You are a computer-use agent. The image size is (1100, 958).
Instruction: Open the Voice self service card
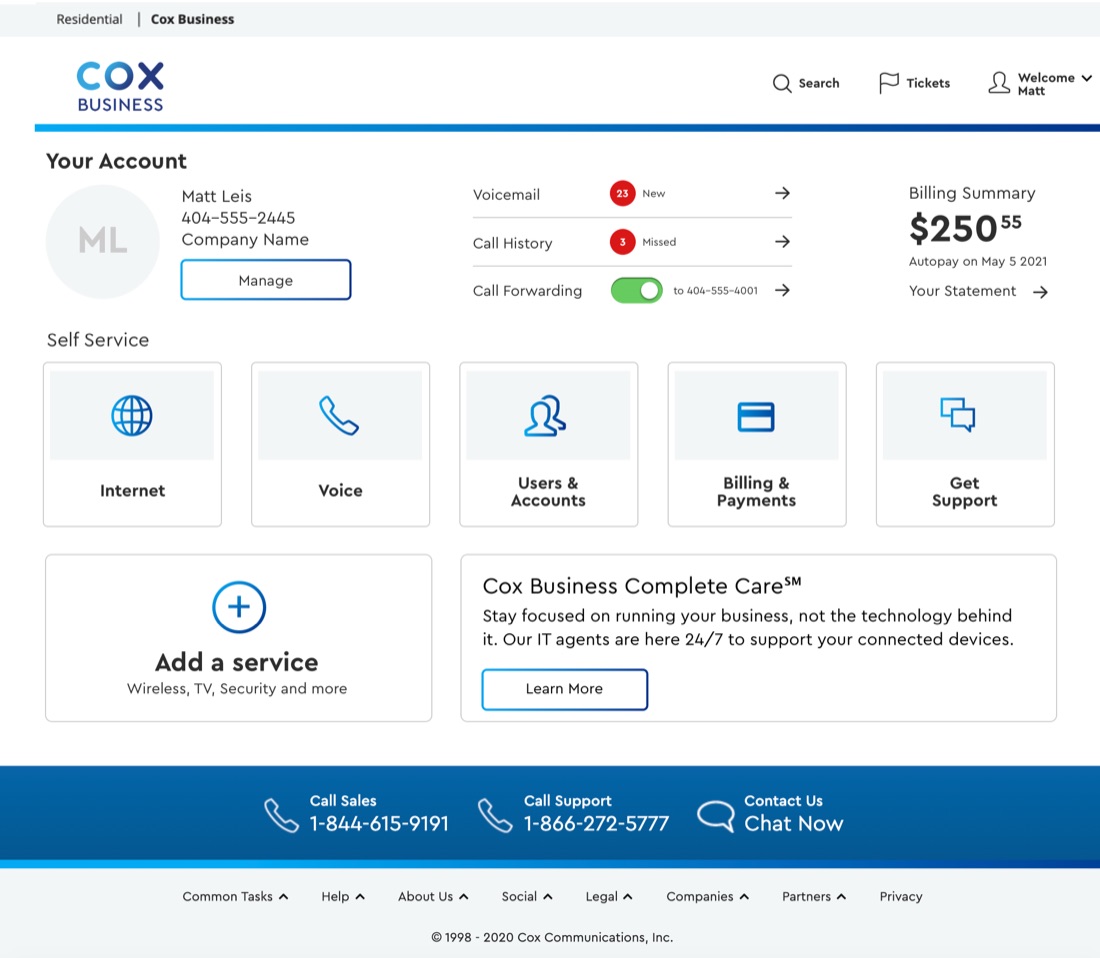tap(340, 445)
